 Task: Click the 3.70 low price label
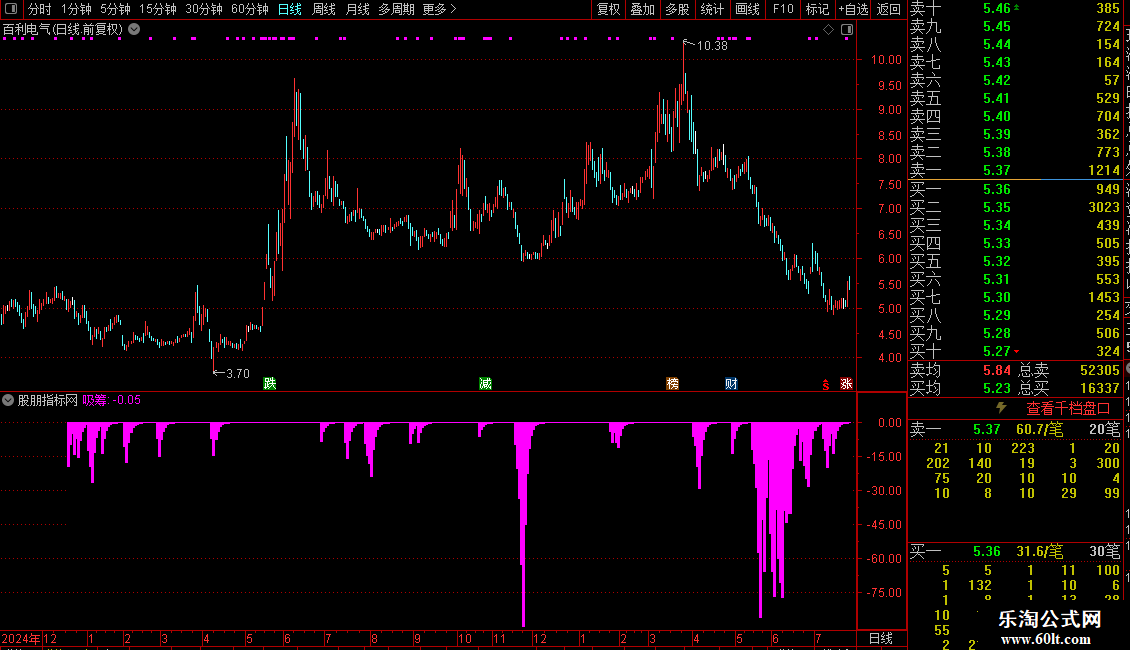click(x=238, y=373)
